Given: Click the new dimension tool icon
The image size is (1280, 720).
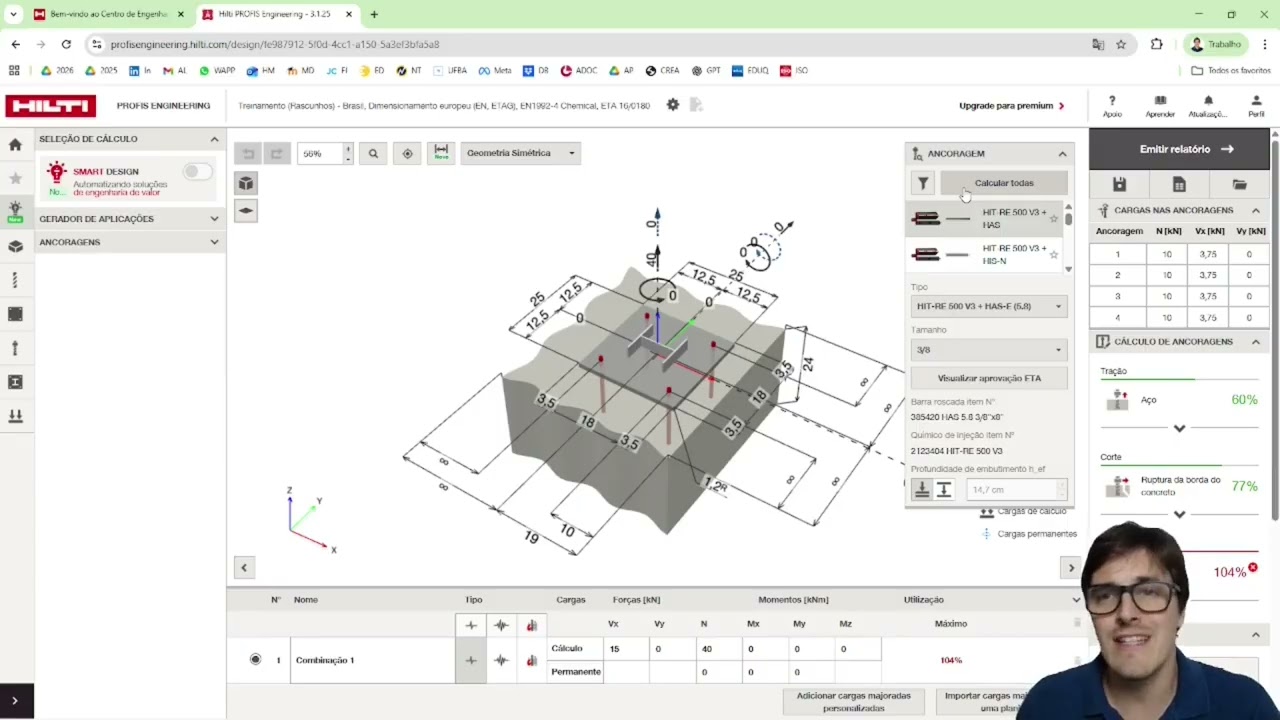Looking at the screenshot, I should pyautogui.click(x=441, y=153).
